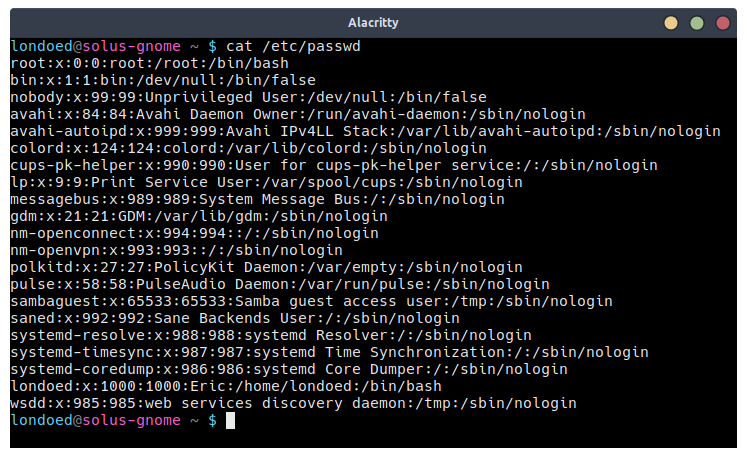
Task: Click the 'avahi-autoipd:x:999:999' line
Action: click(365, 132)
